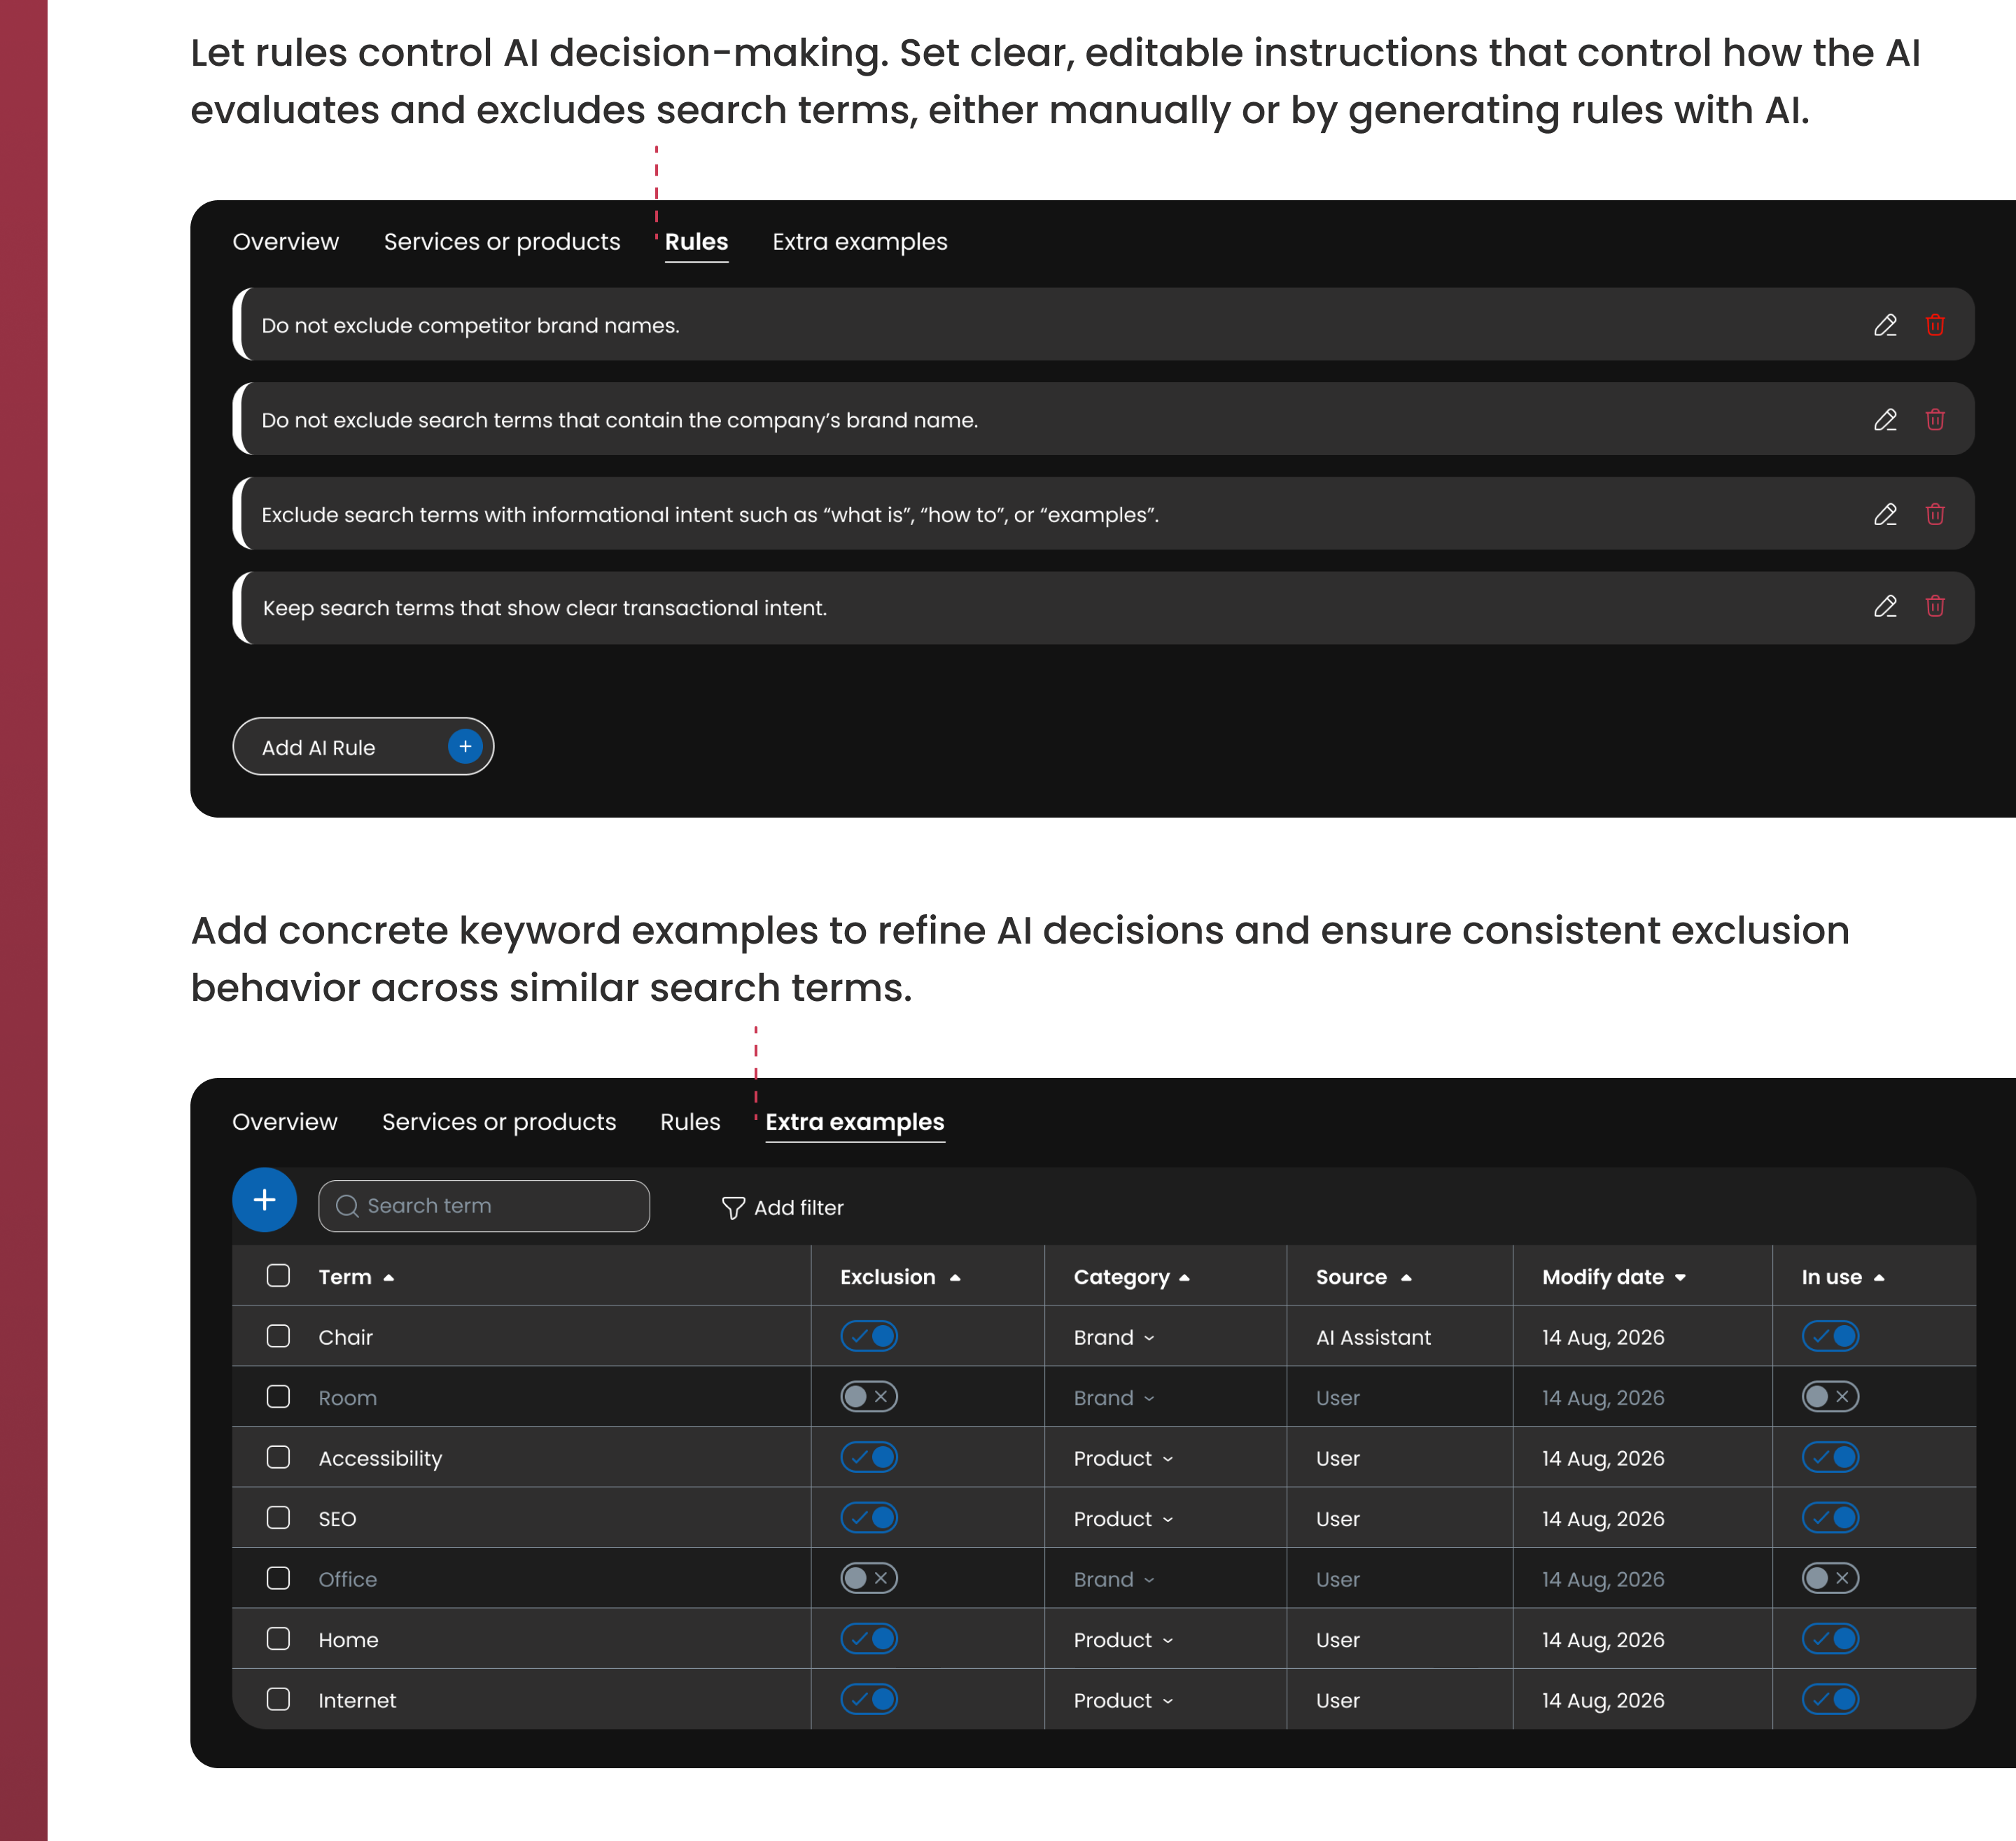The height and width of the screenshot is (1841, 2016).
Task: Edit the competitor brand names rule
Action: tap(1884, 325)
